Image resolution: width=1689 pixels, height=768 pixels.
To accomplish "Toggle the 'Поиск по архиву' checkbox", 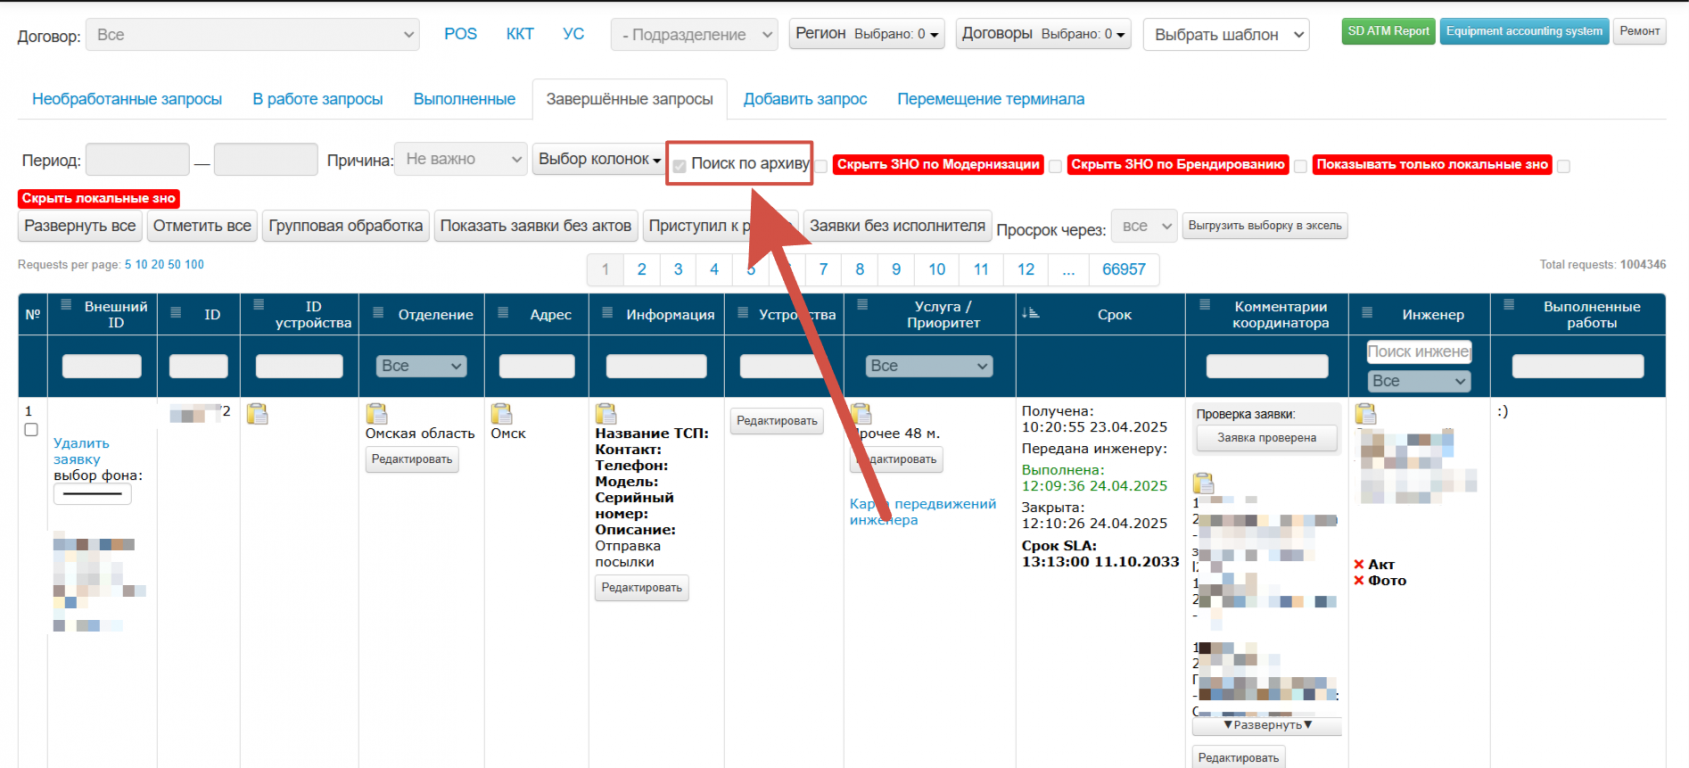I will tap(680, 166).
